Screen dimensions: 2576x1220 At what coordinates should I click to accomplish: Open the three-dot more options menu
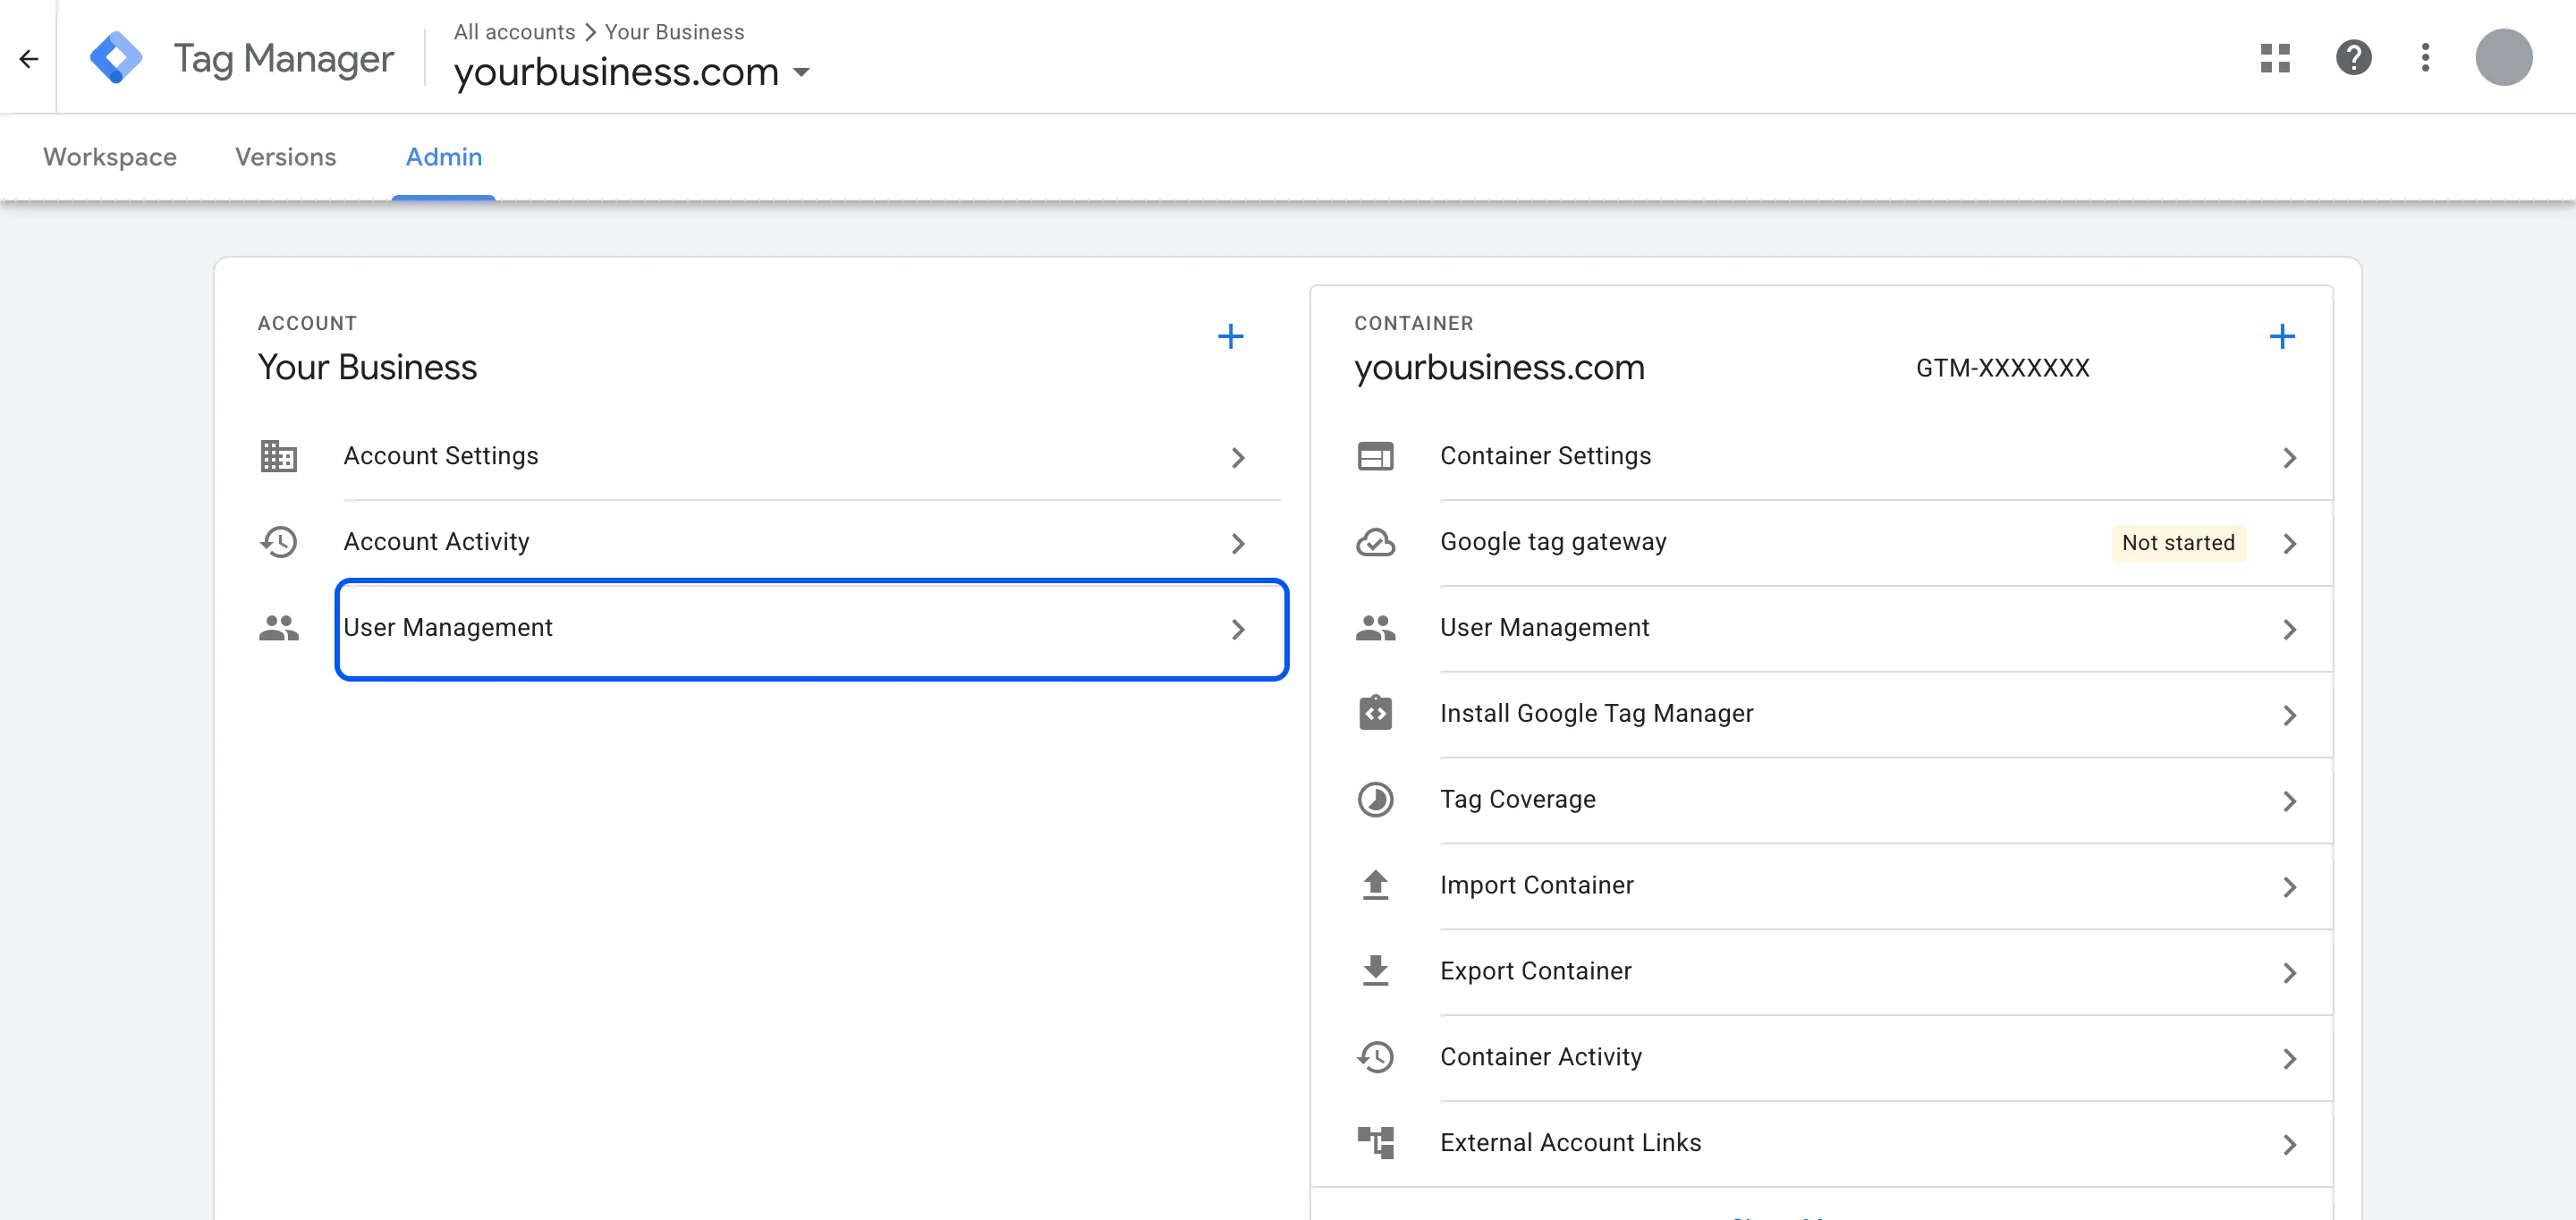pyautogui.click(x=2425, y=58)
